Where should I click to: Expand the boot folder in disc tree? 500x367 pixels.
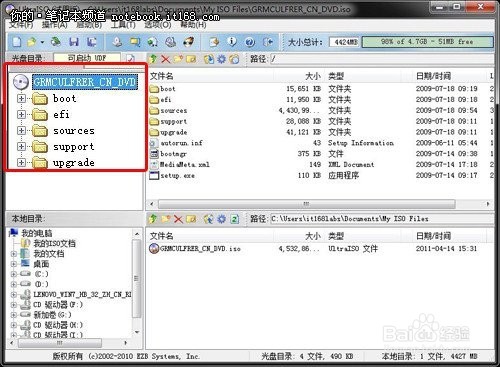coord(21,99)
